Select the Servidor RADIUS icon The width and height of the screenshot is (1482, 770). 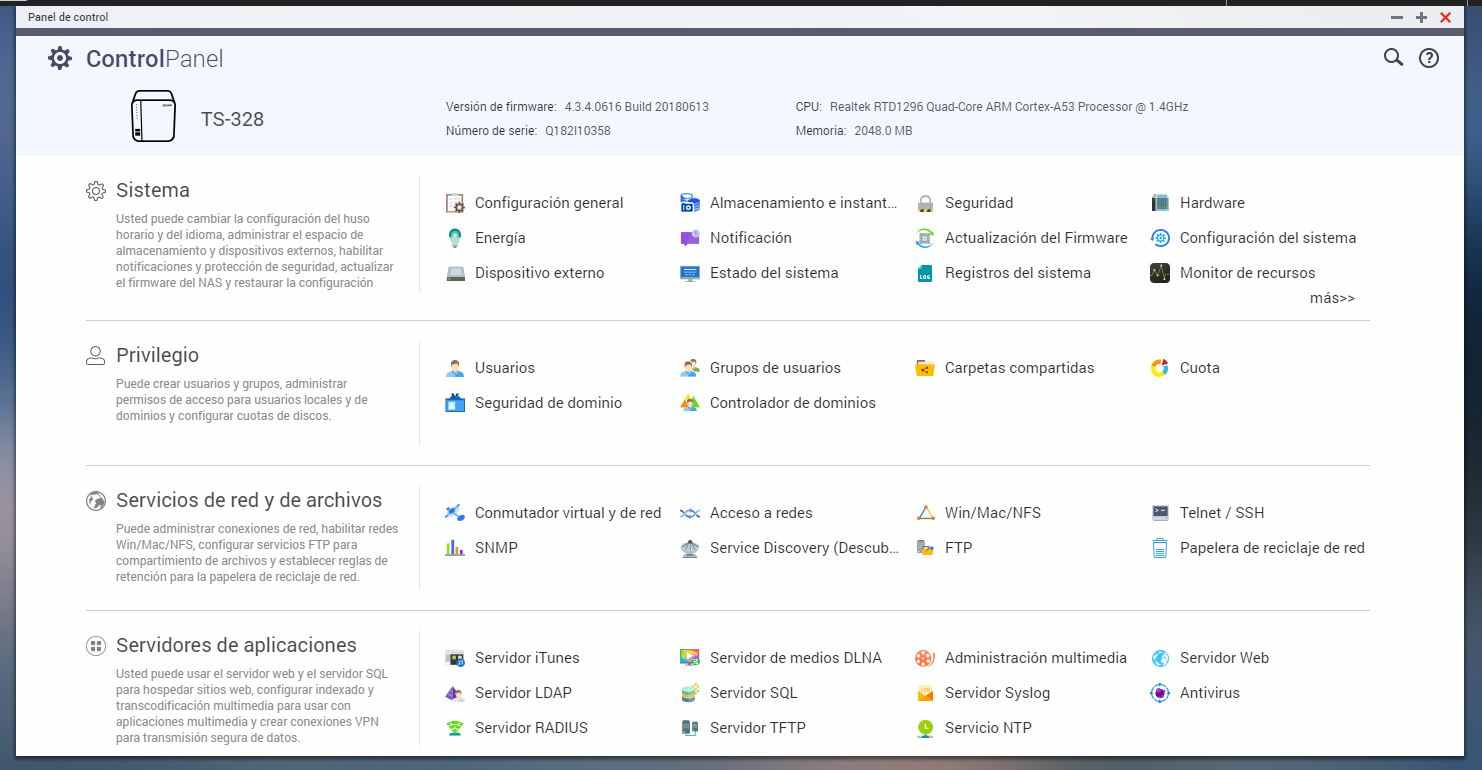[x=455, y=728]
